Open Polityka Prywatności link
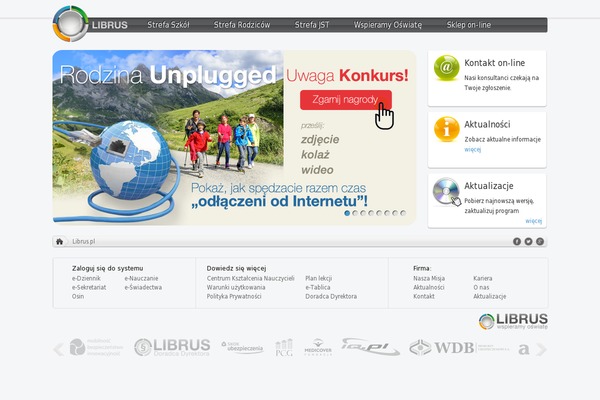This screenshot has width=600, height=400. 234,296
